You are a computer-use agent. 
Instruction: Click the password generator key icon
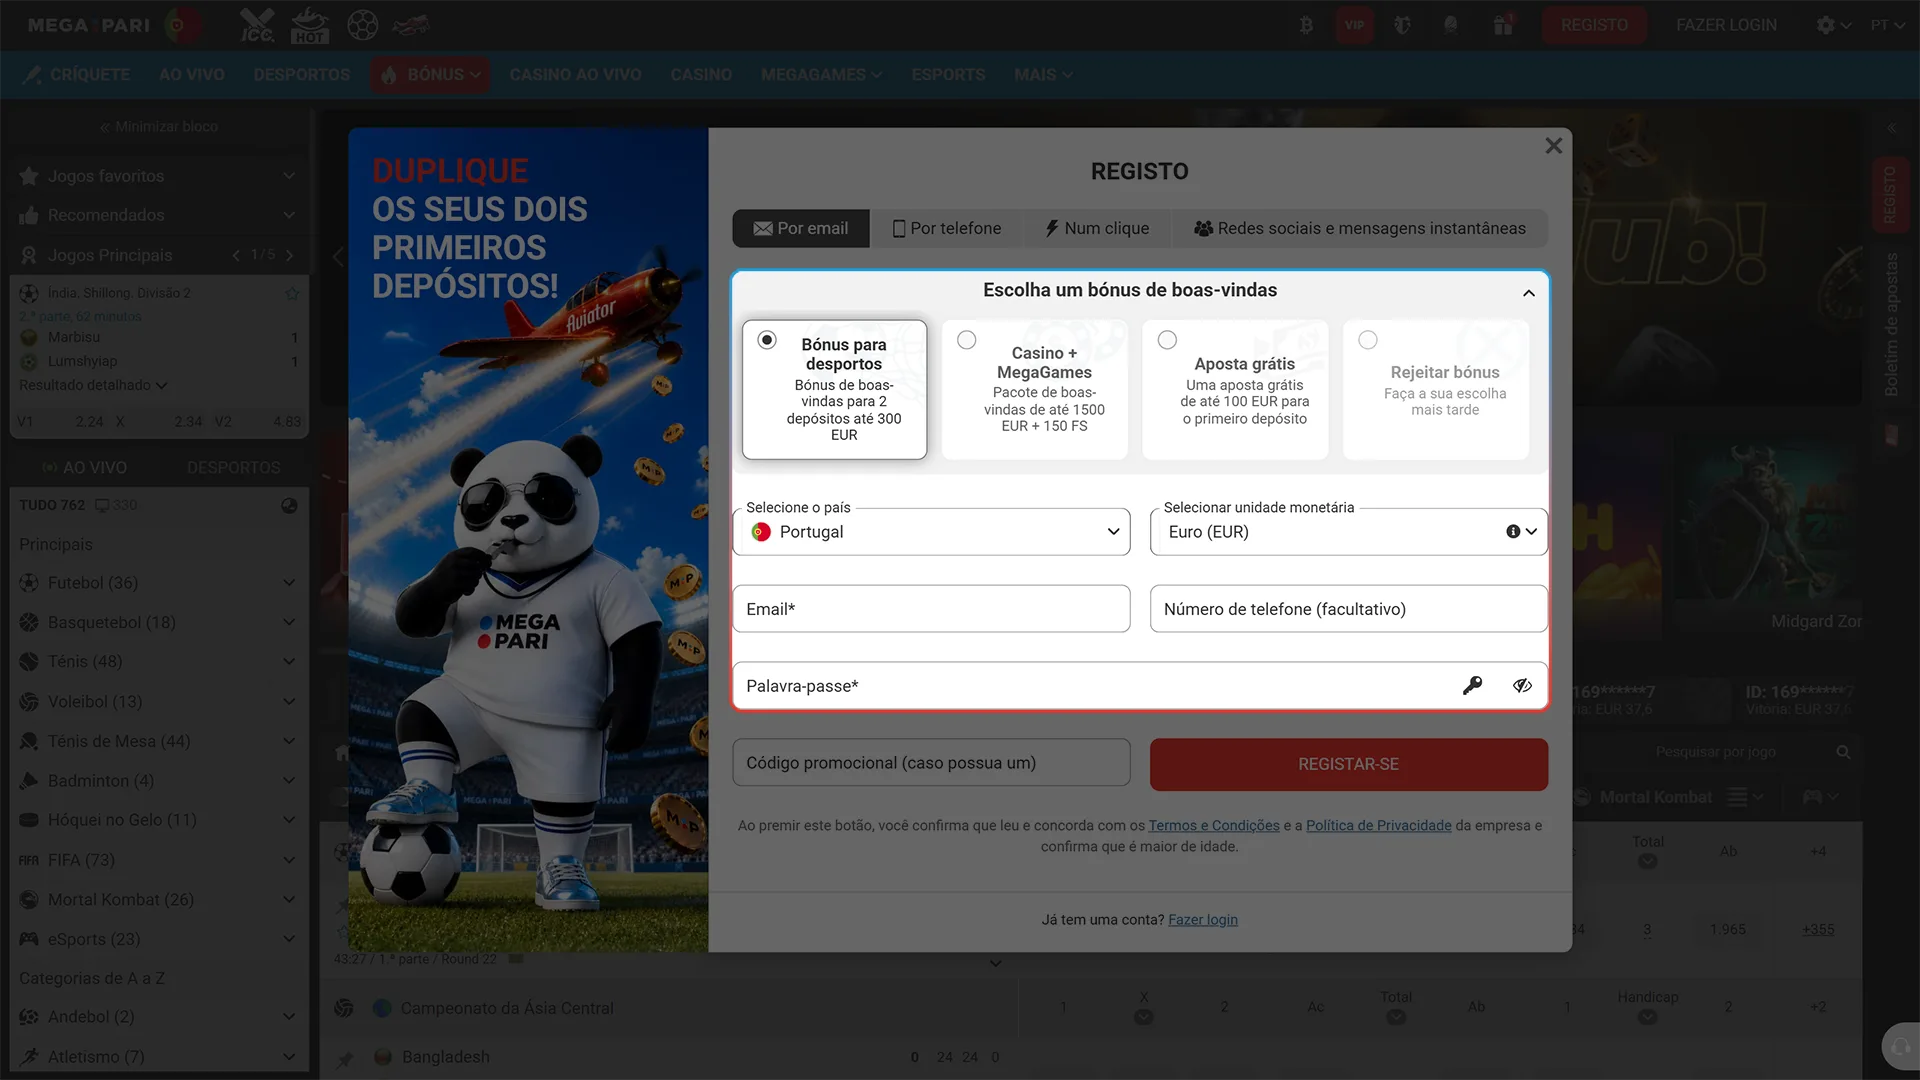[1472, 686]
